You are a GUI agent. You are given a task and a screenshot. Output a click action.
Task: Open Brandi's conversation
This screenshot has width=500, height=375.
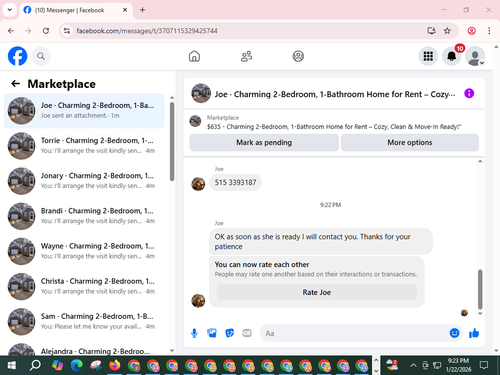84,216
